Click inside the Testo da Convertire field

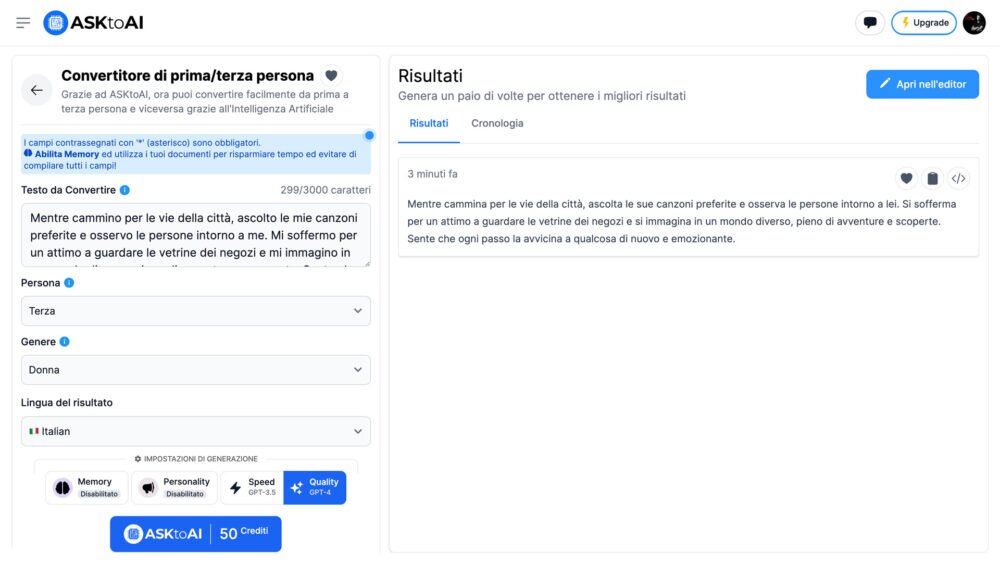196,235
